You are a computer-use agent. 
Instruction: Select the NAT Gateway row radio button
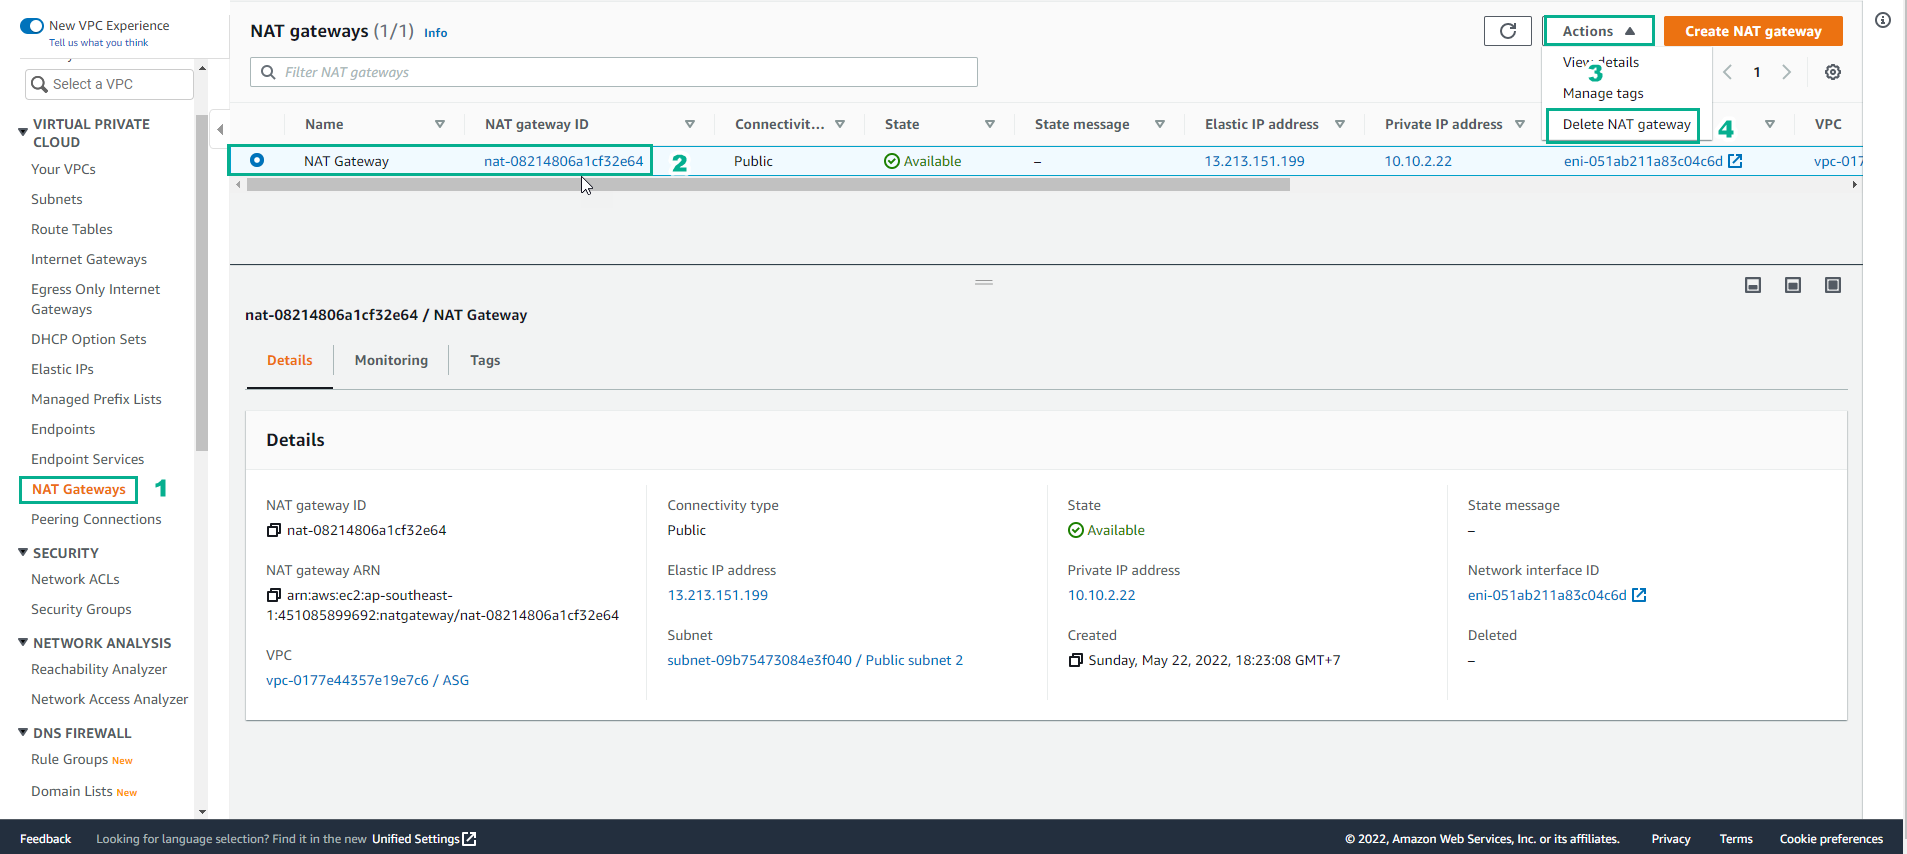(x=257, y=160)
